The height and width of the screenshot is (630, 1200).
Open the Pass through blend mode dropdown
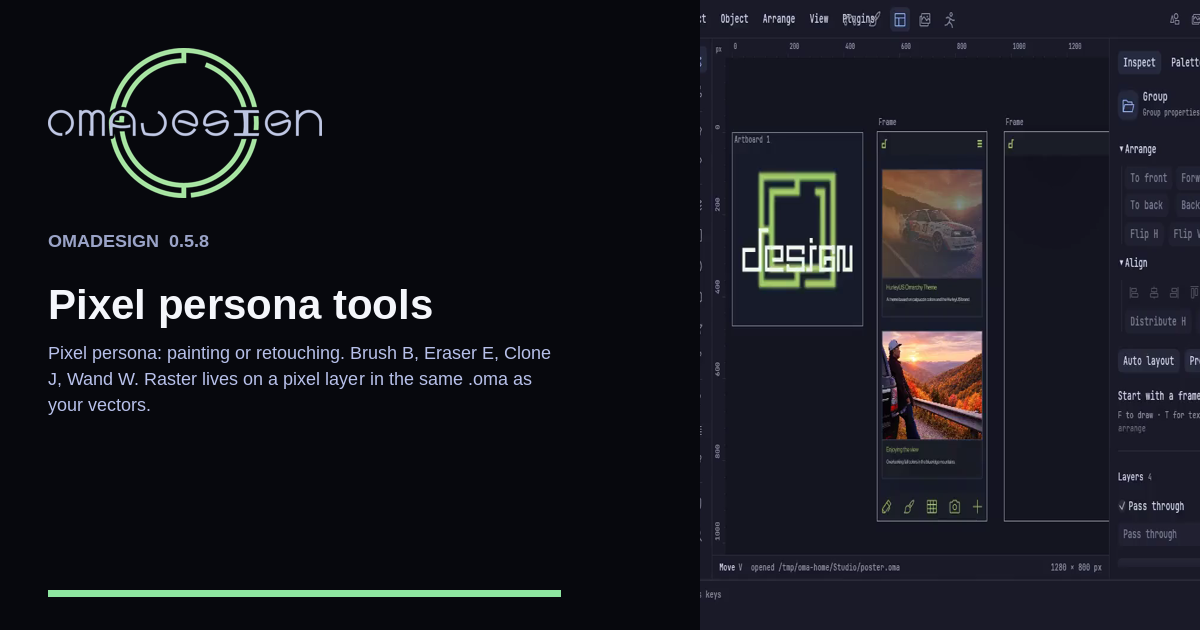pos(1159,534)
